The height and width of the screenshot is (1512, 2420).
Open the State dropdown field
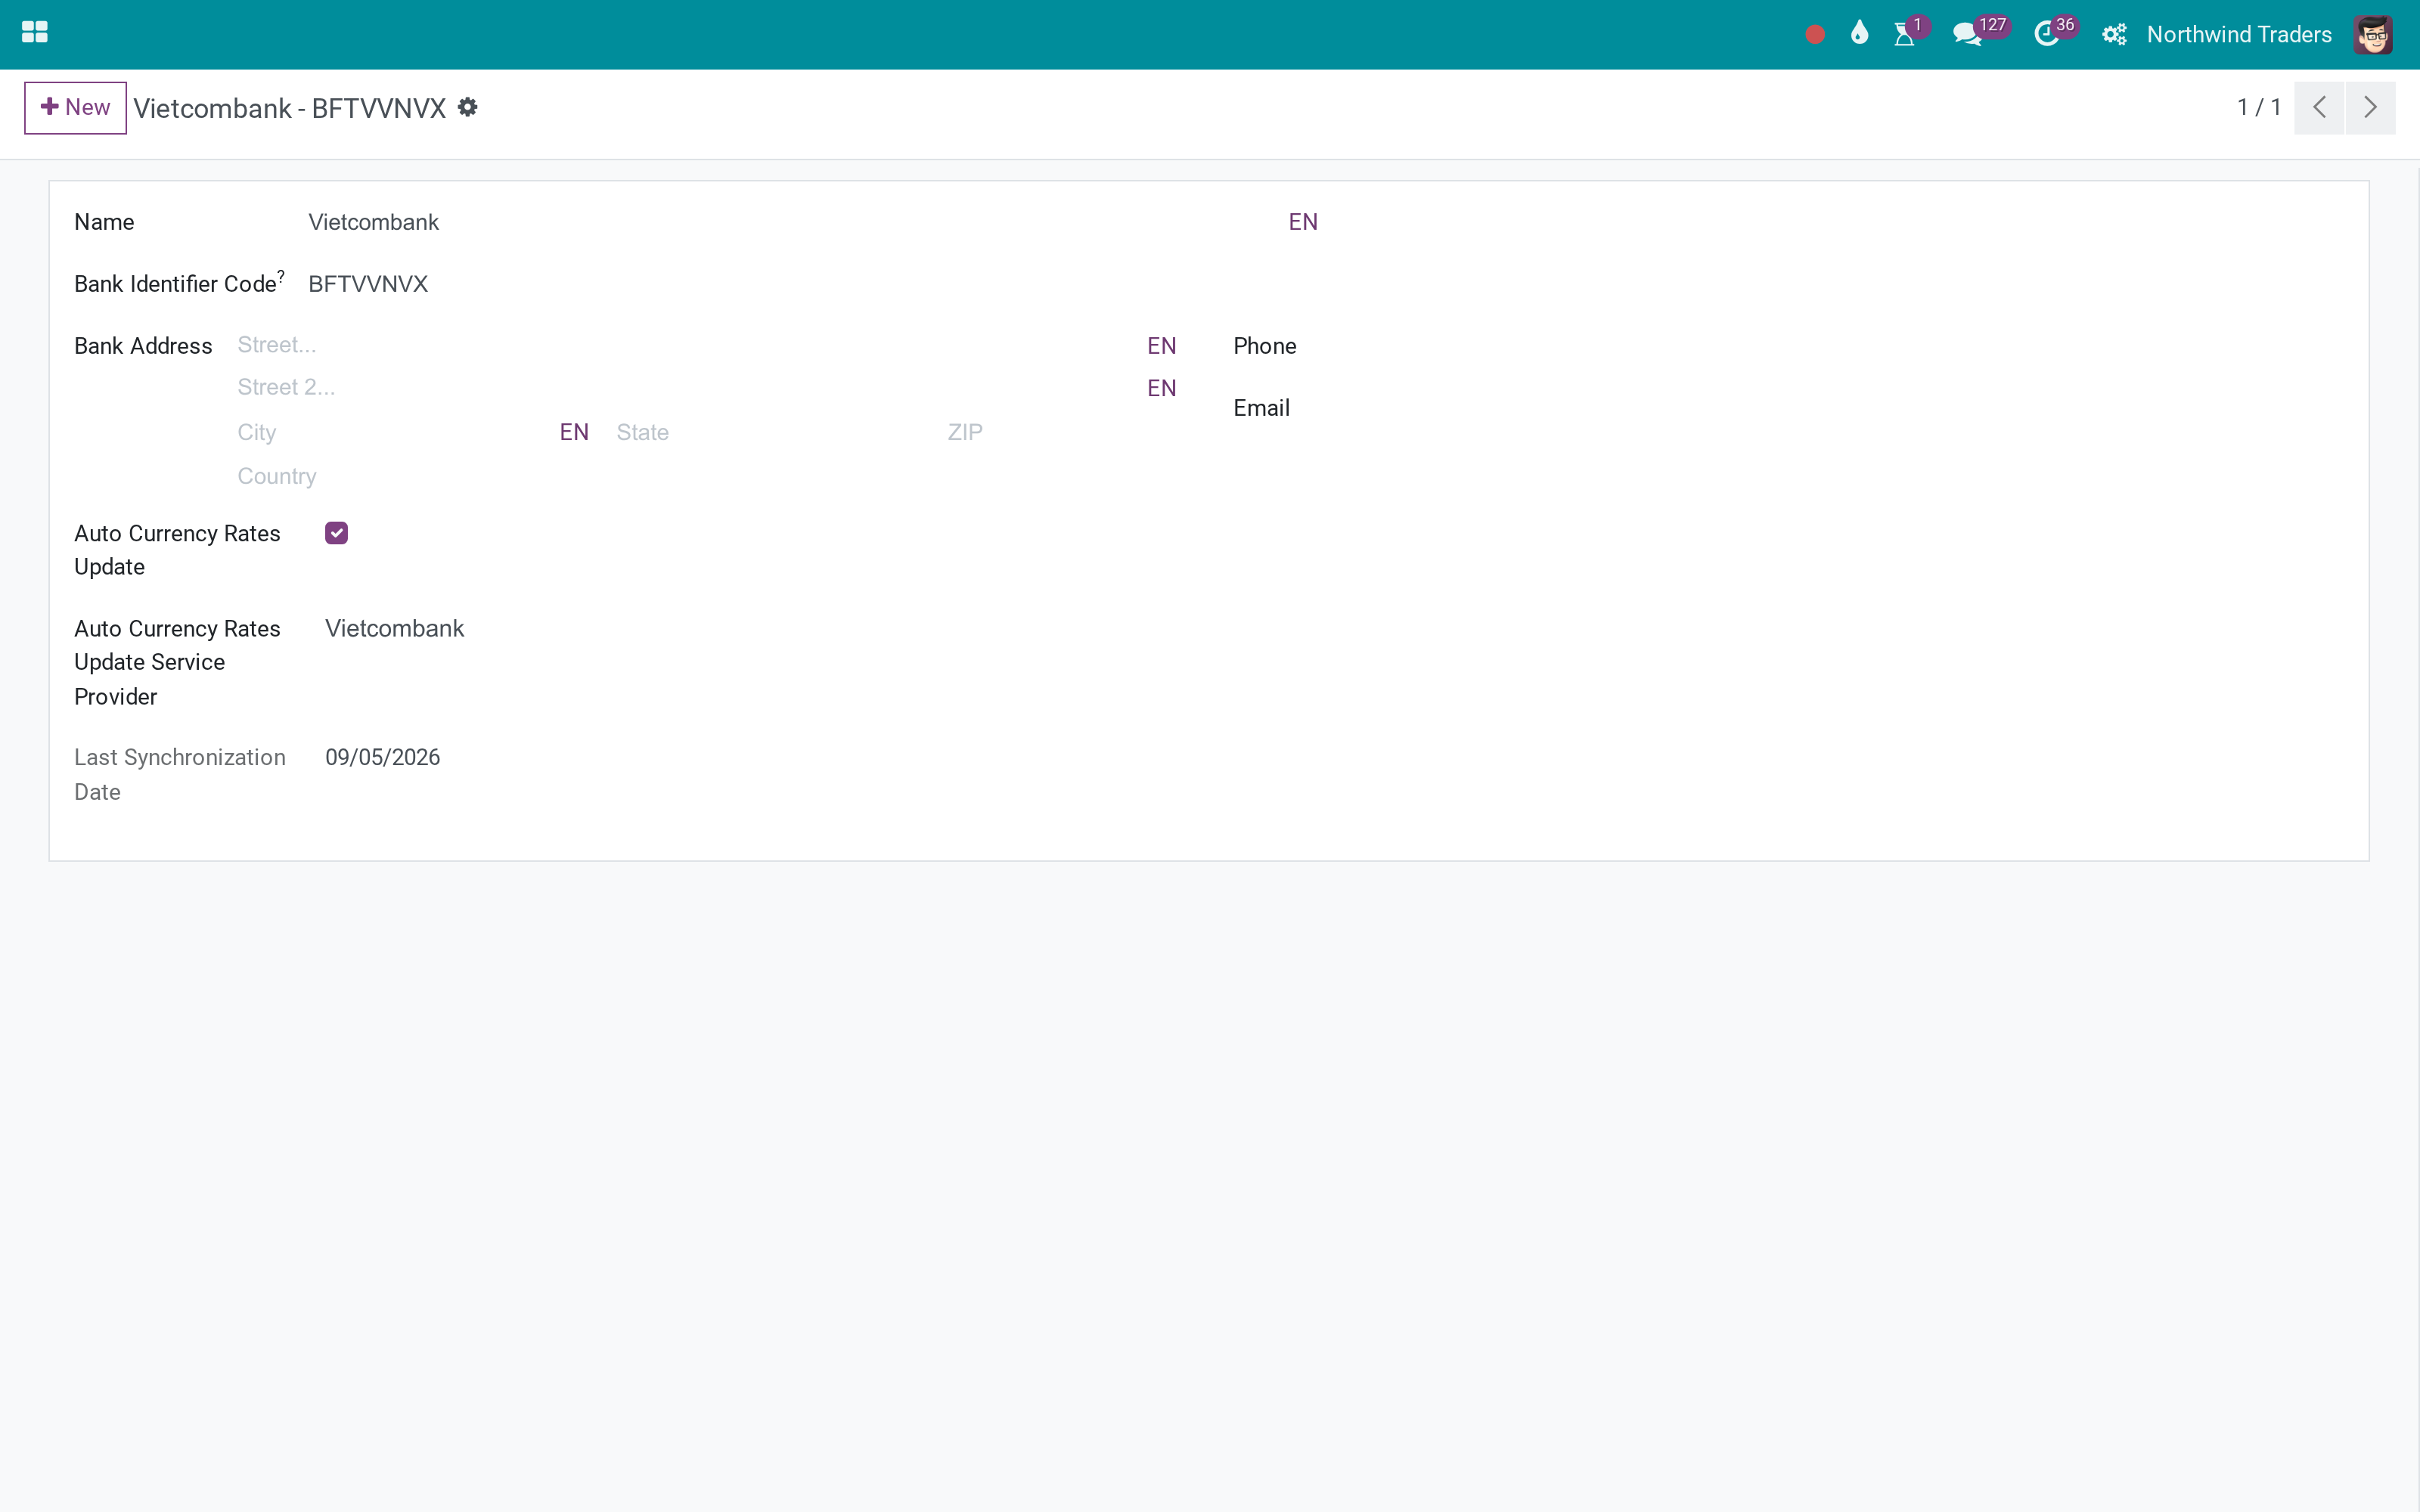(x=774, y=432)
